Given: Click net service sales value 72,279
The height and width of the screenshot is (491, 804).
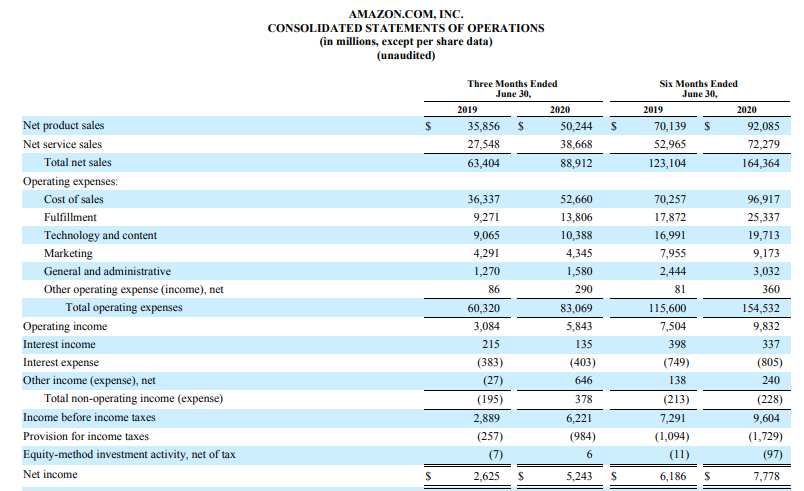Looking at the screenshot, I should point(763,145).
